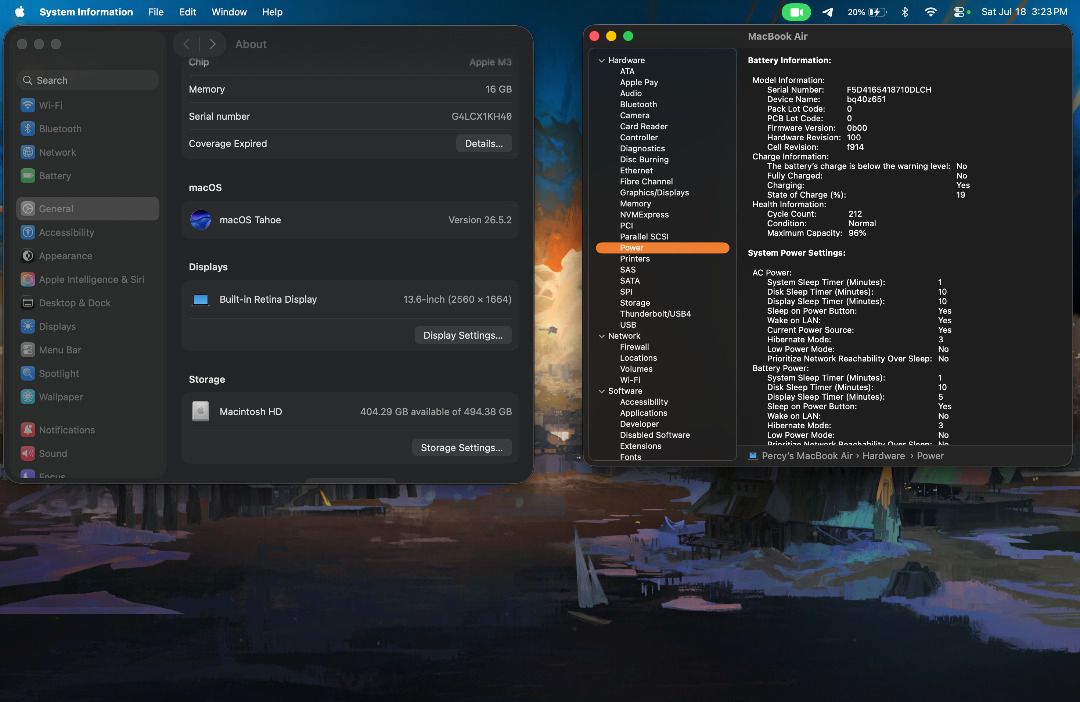
Task: Open the Apple menu
Action: point(19,12)
